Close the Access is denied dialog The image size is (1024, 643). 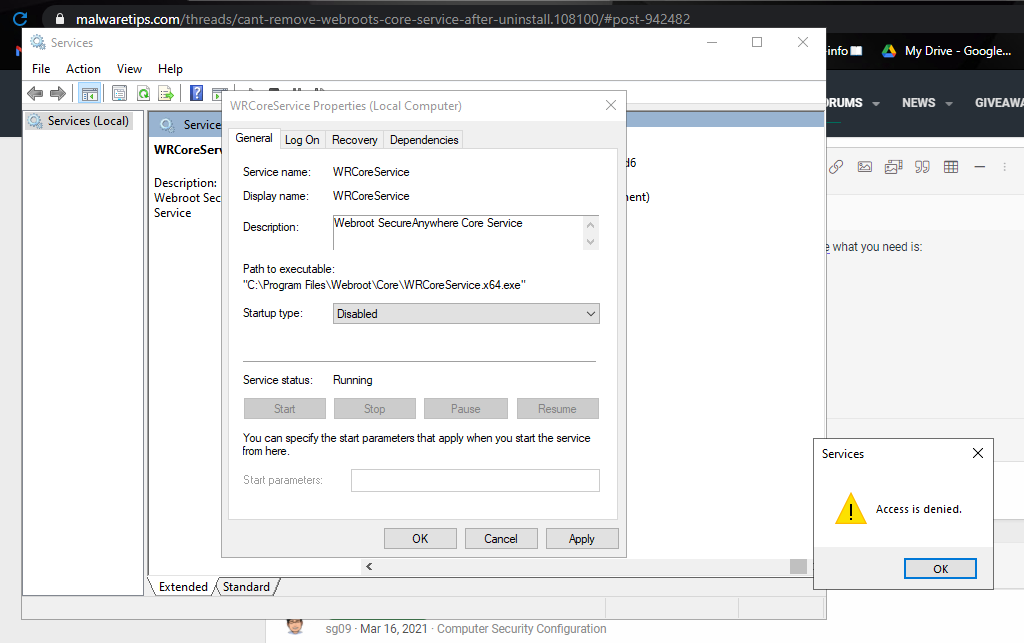[978, 453]
